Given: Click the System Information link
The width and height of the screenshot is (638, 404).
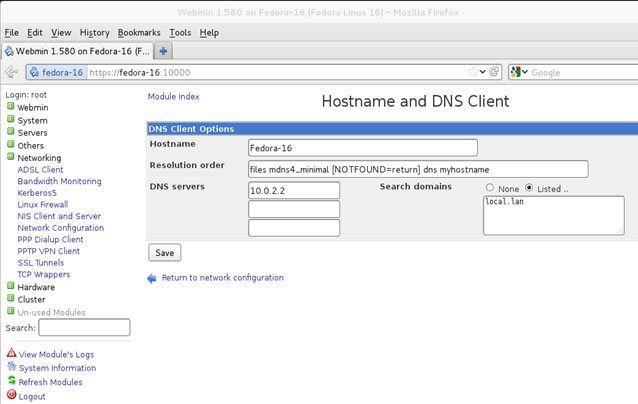Looking at the screenshot, I should tap(57, 368).
